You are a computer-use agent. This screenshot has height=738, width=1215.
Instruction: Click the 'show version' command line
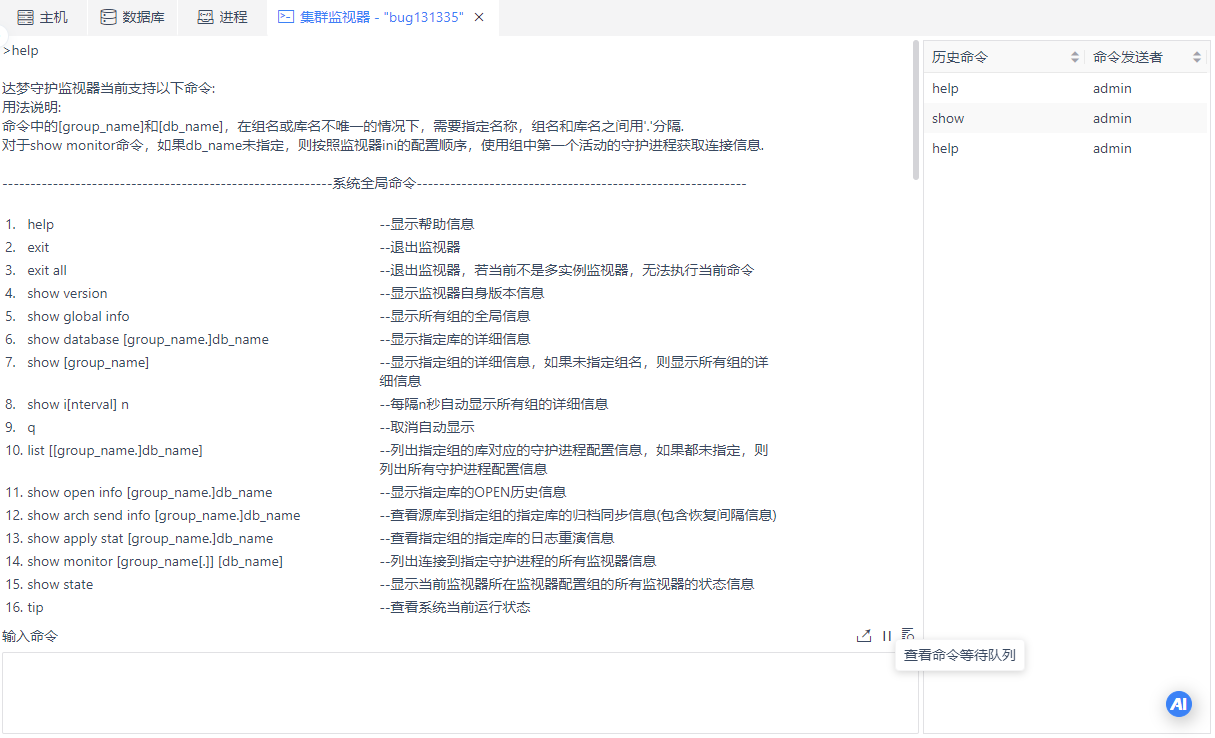(67, 293)
